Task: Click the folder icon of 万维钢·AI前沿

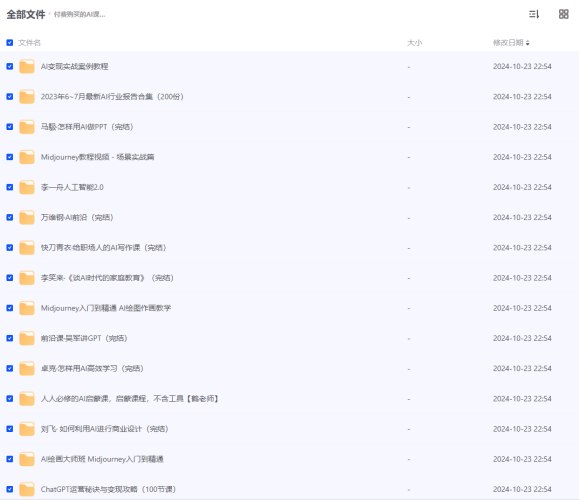Action: click(x=27, y=217)
